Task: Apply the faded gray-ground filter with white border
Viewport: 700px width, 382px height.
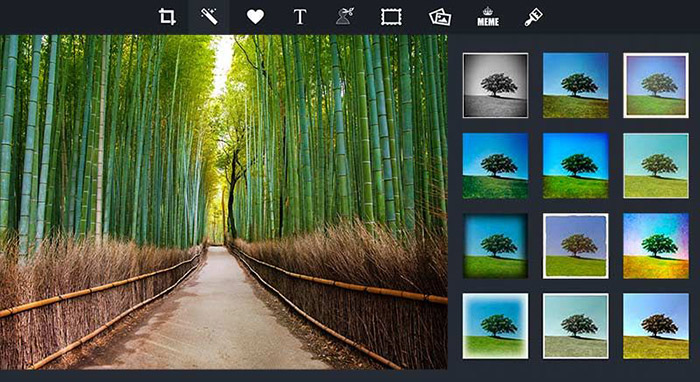Action: click(575, 326)
